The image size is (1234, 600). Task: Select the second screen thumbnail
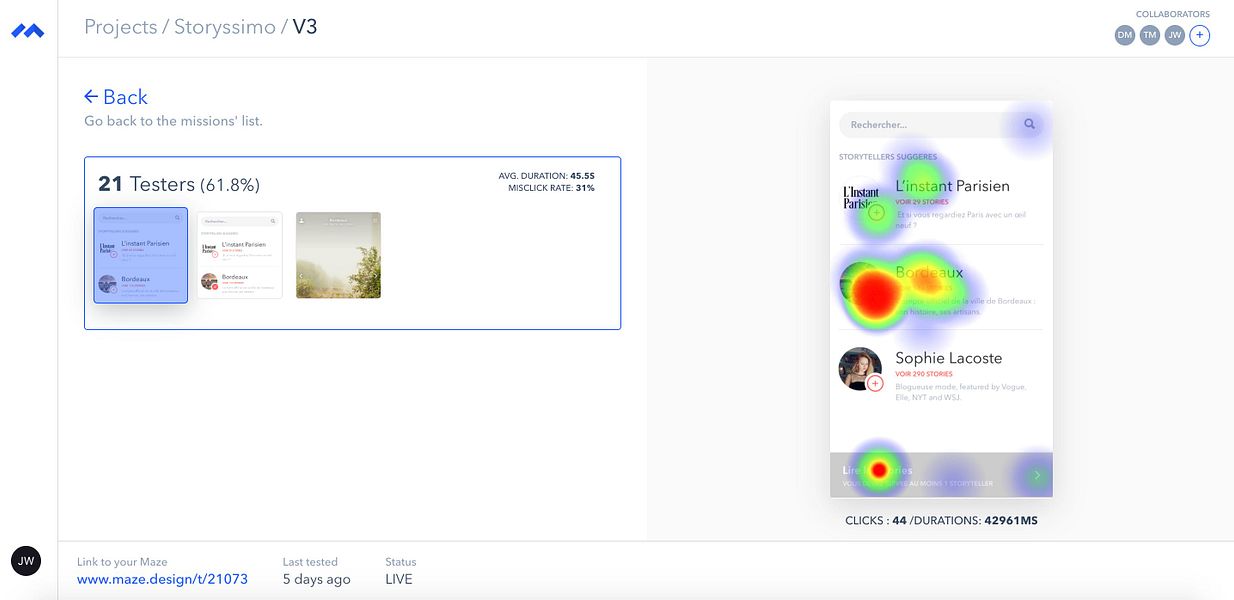[240, 255]
